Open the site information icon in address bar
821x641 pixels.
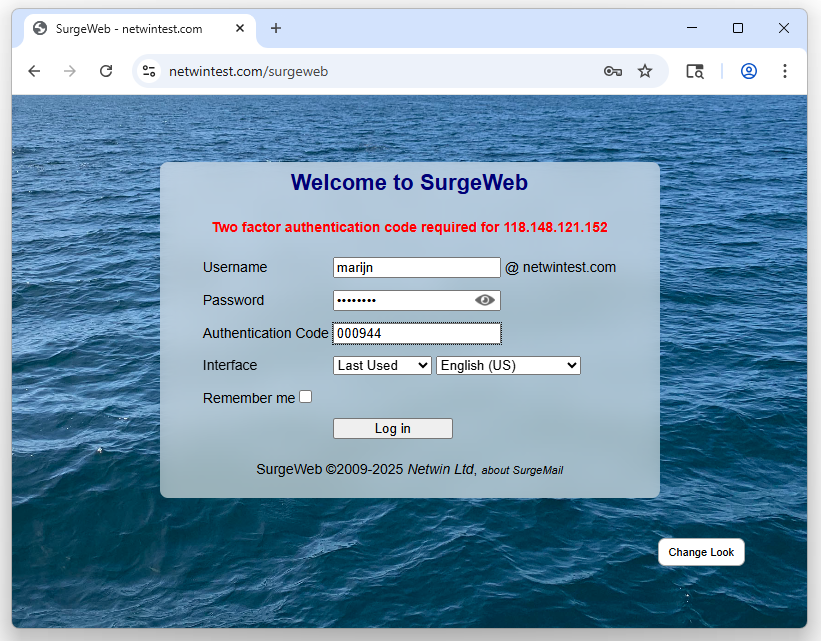pyautogui.click(x=149, y=71)
